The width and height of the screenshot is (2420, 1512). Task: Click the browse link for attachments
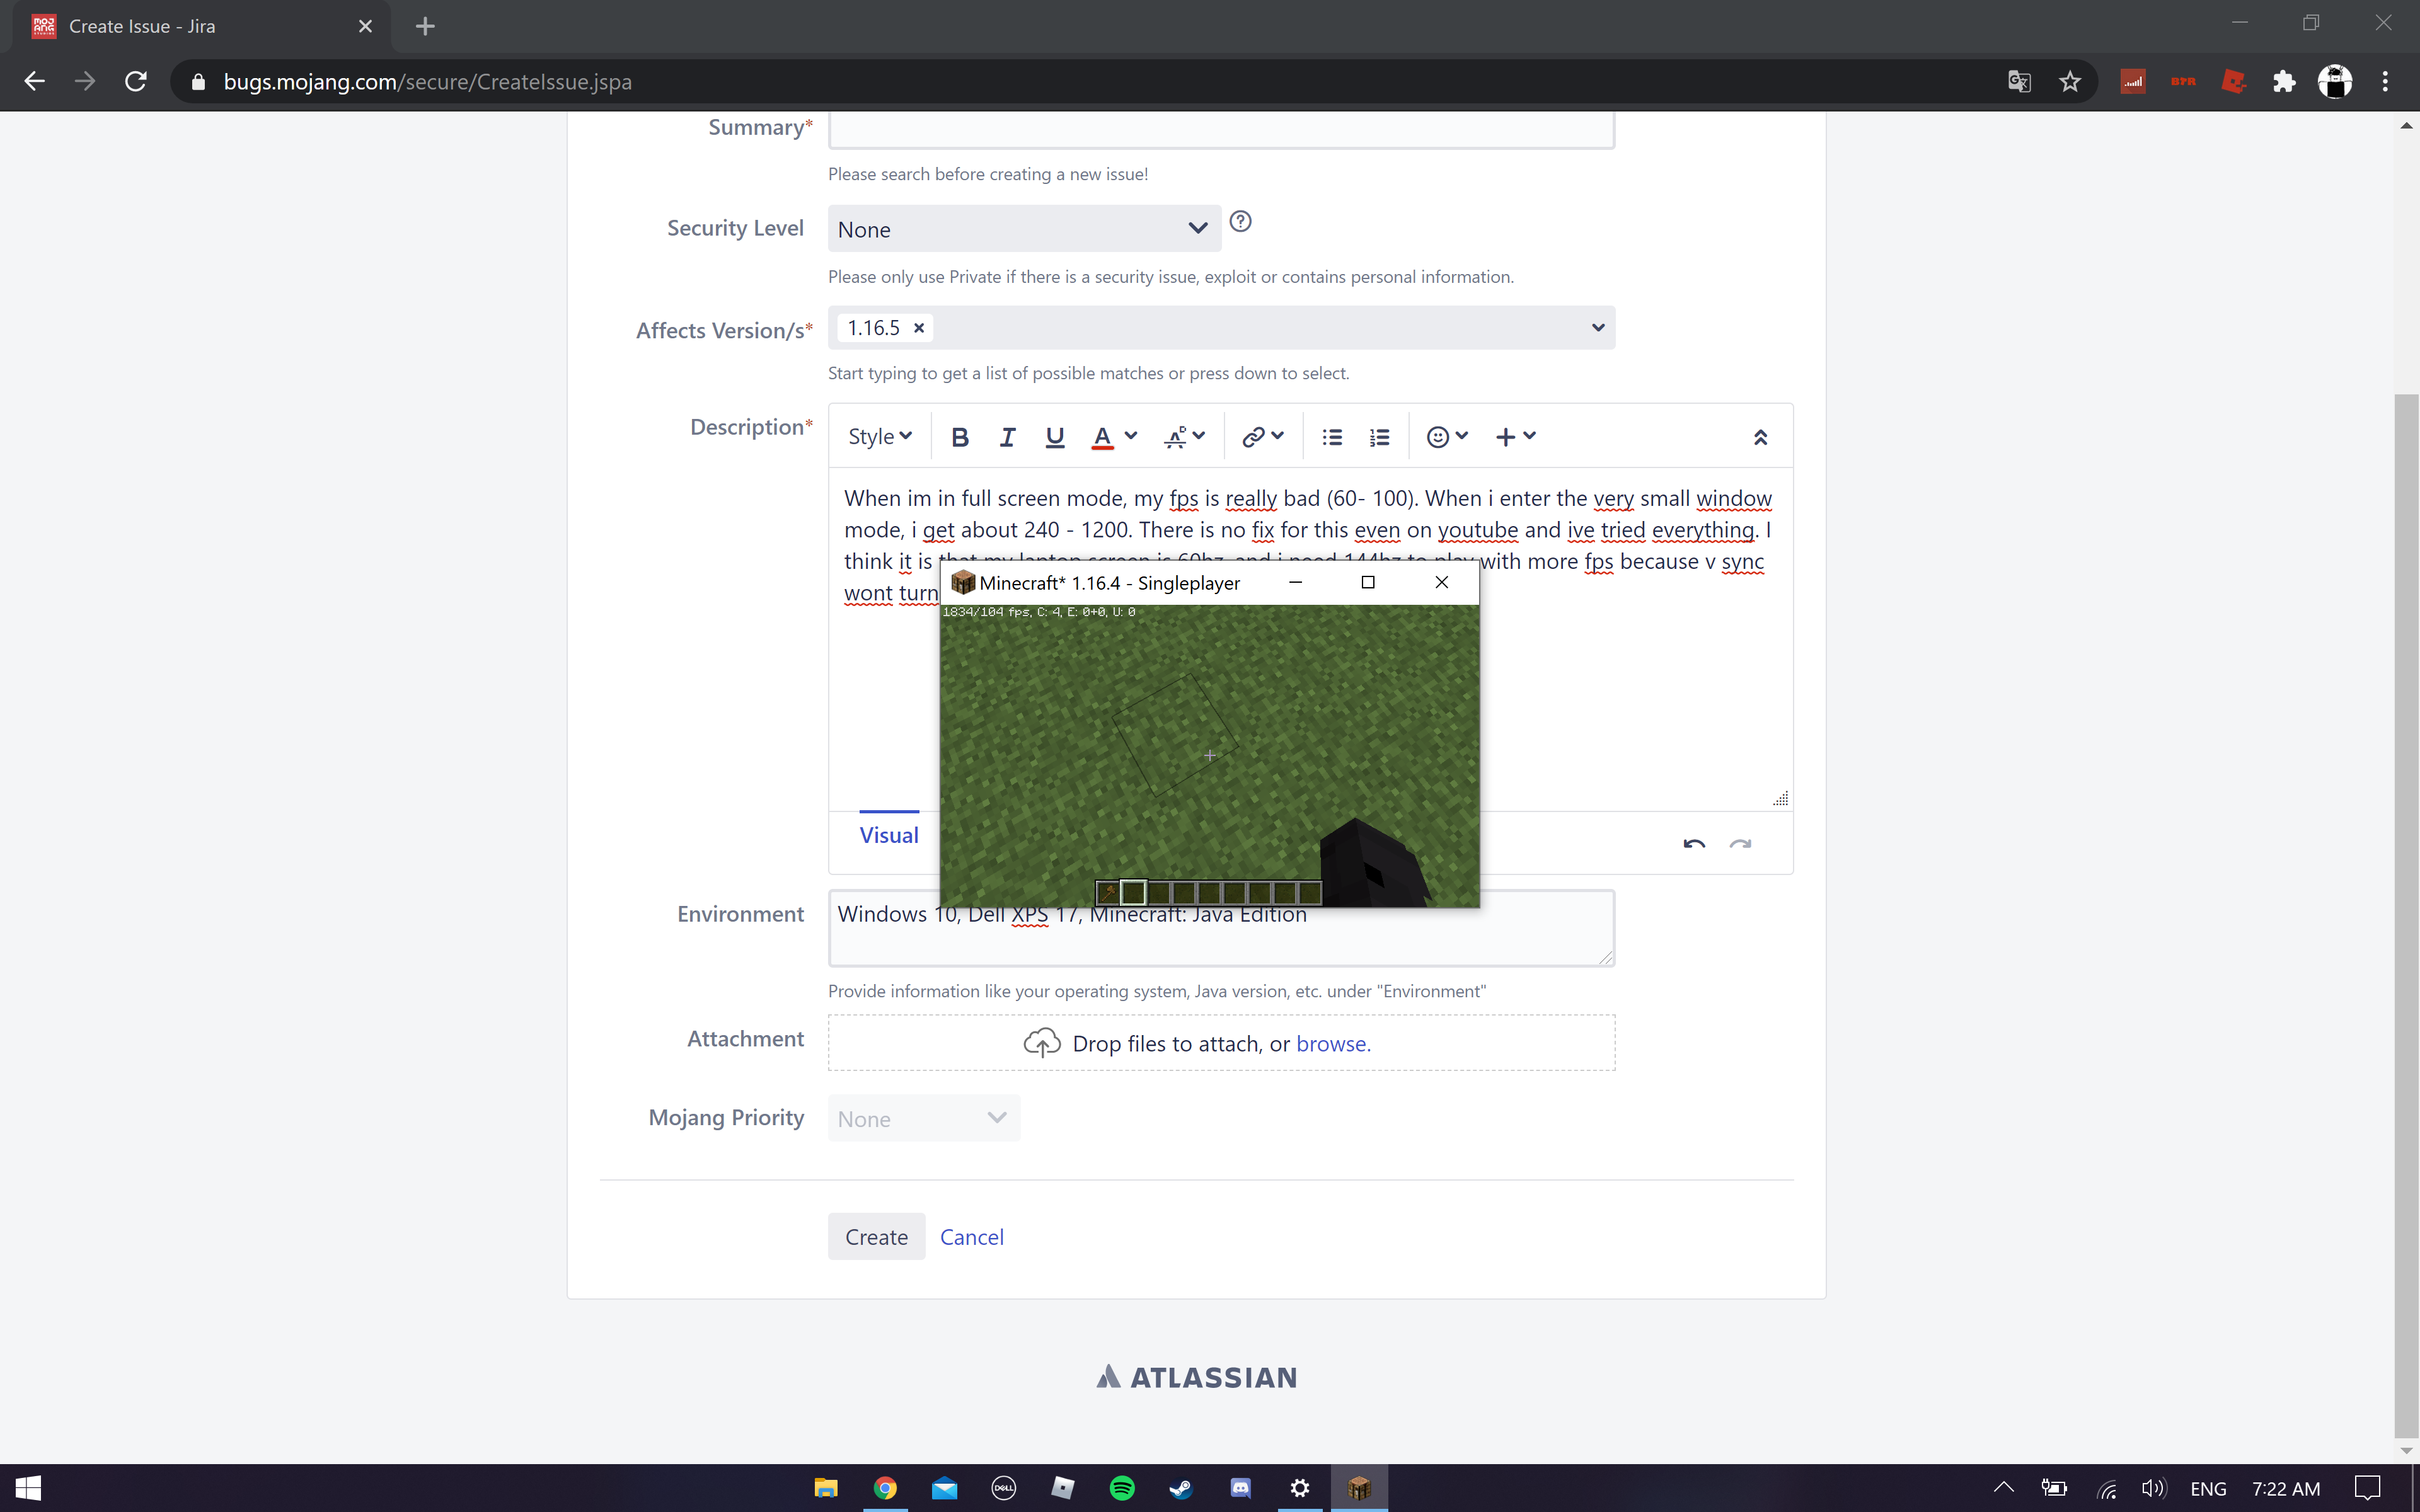(1332, 1044)
